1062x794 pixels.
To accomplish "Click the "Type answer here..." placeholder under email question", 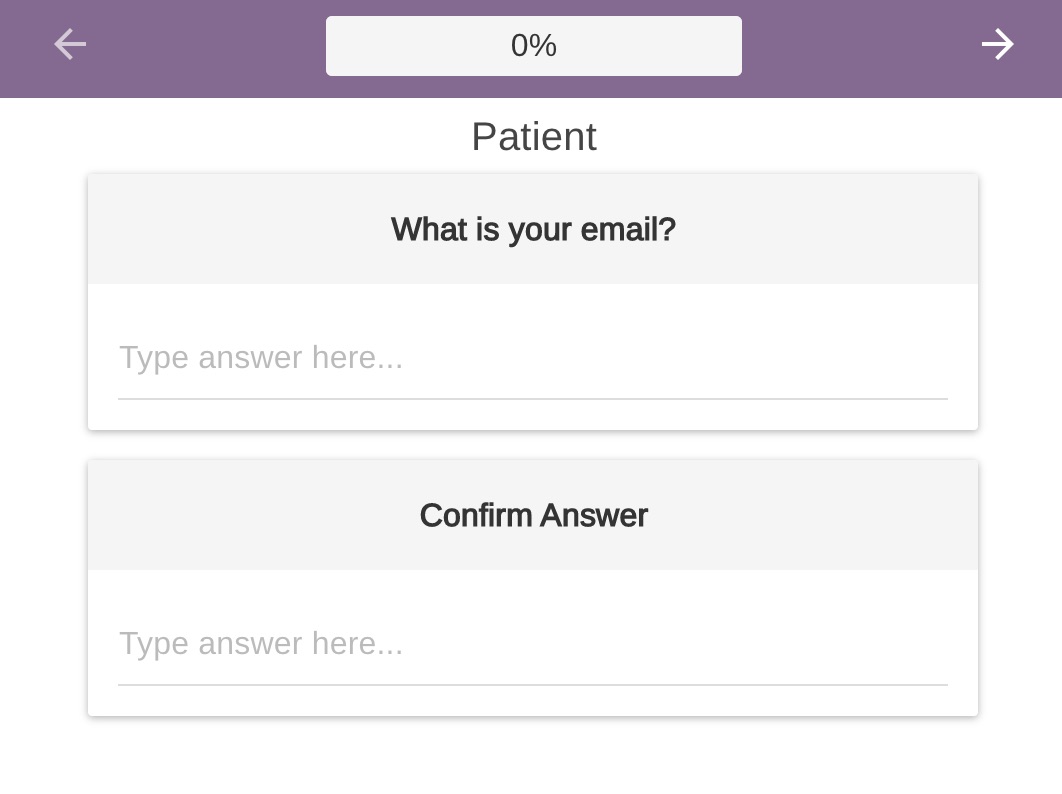I will pyautogui.click(x=261, y=358).
